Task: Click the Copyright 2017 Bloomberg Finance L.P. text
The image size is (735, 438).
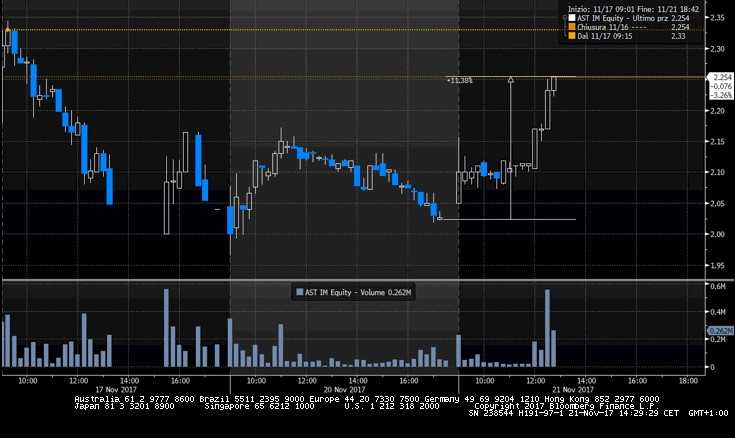Action: (564, 406)
